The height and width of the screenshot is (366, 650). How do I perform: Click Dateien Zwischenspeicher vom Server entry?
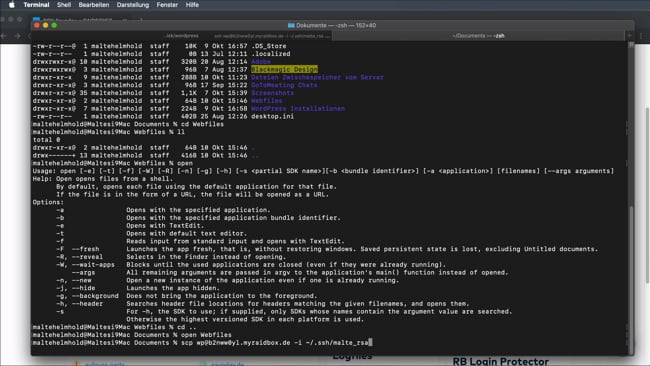318,78
